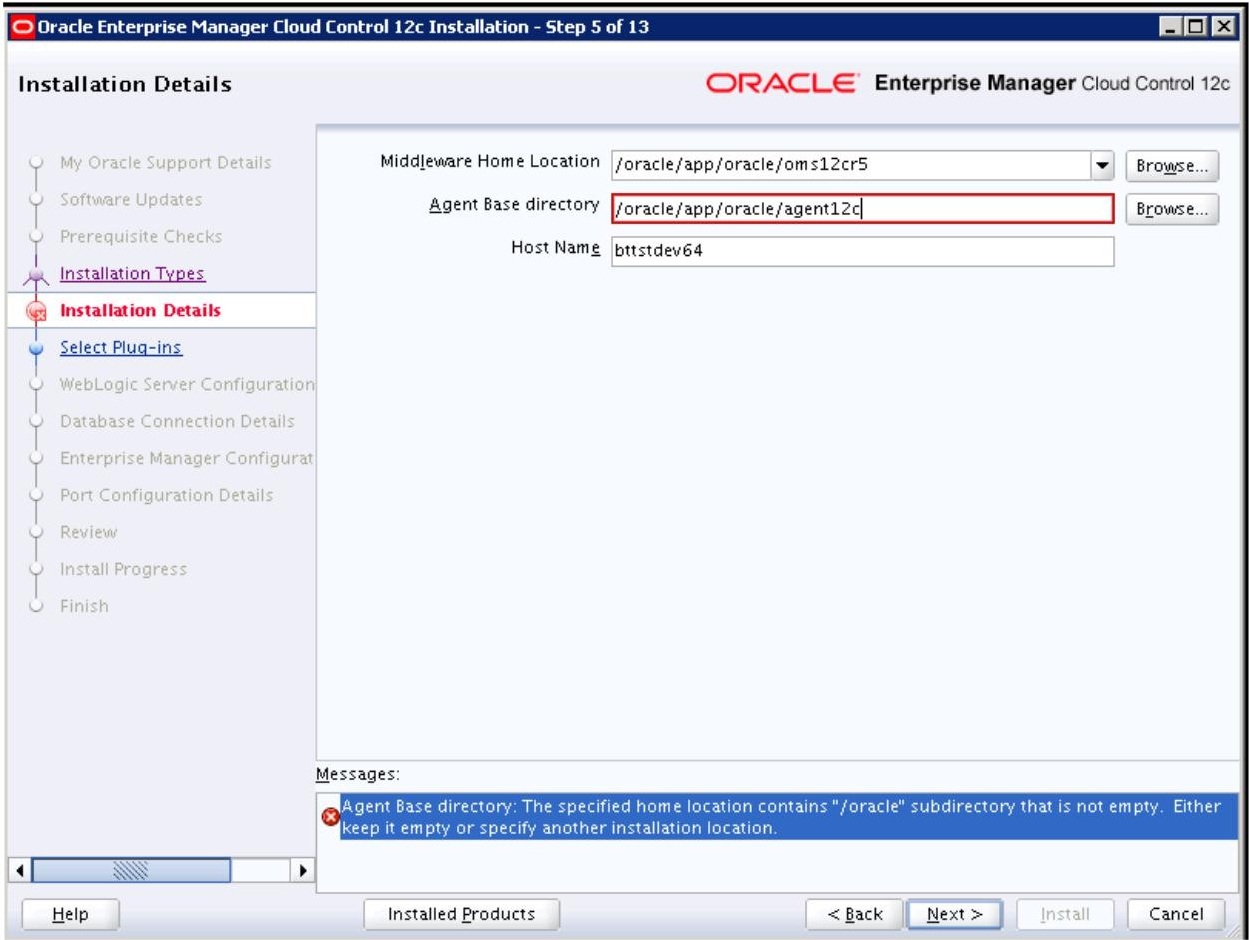Click WebLogic Server Configuration step label
1249x940 pixels.
[x=187, y=384]
